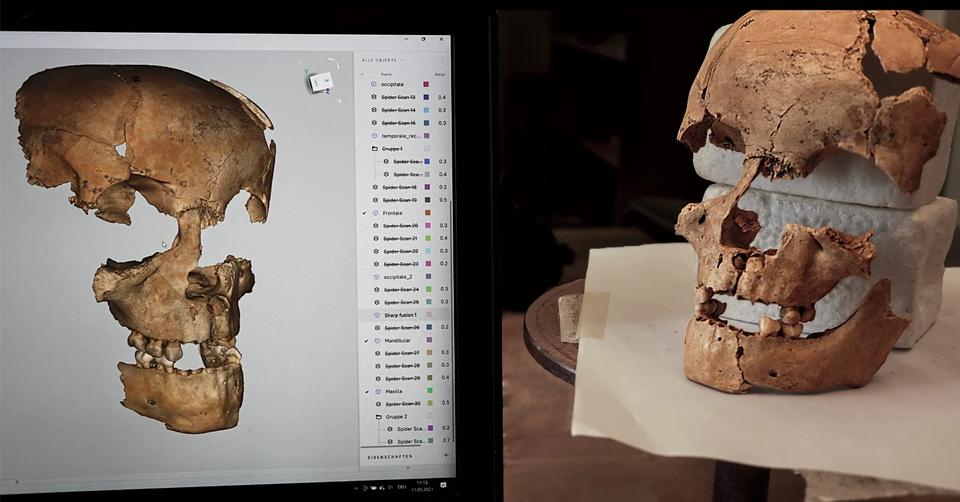The height and width of the screenshot is (502, 960).
Task: Click the occipitale model icon
Action: pyautogui.click(x=374, y=84)
